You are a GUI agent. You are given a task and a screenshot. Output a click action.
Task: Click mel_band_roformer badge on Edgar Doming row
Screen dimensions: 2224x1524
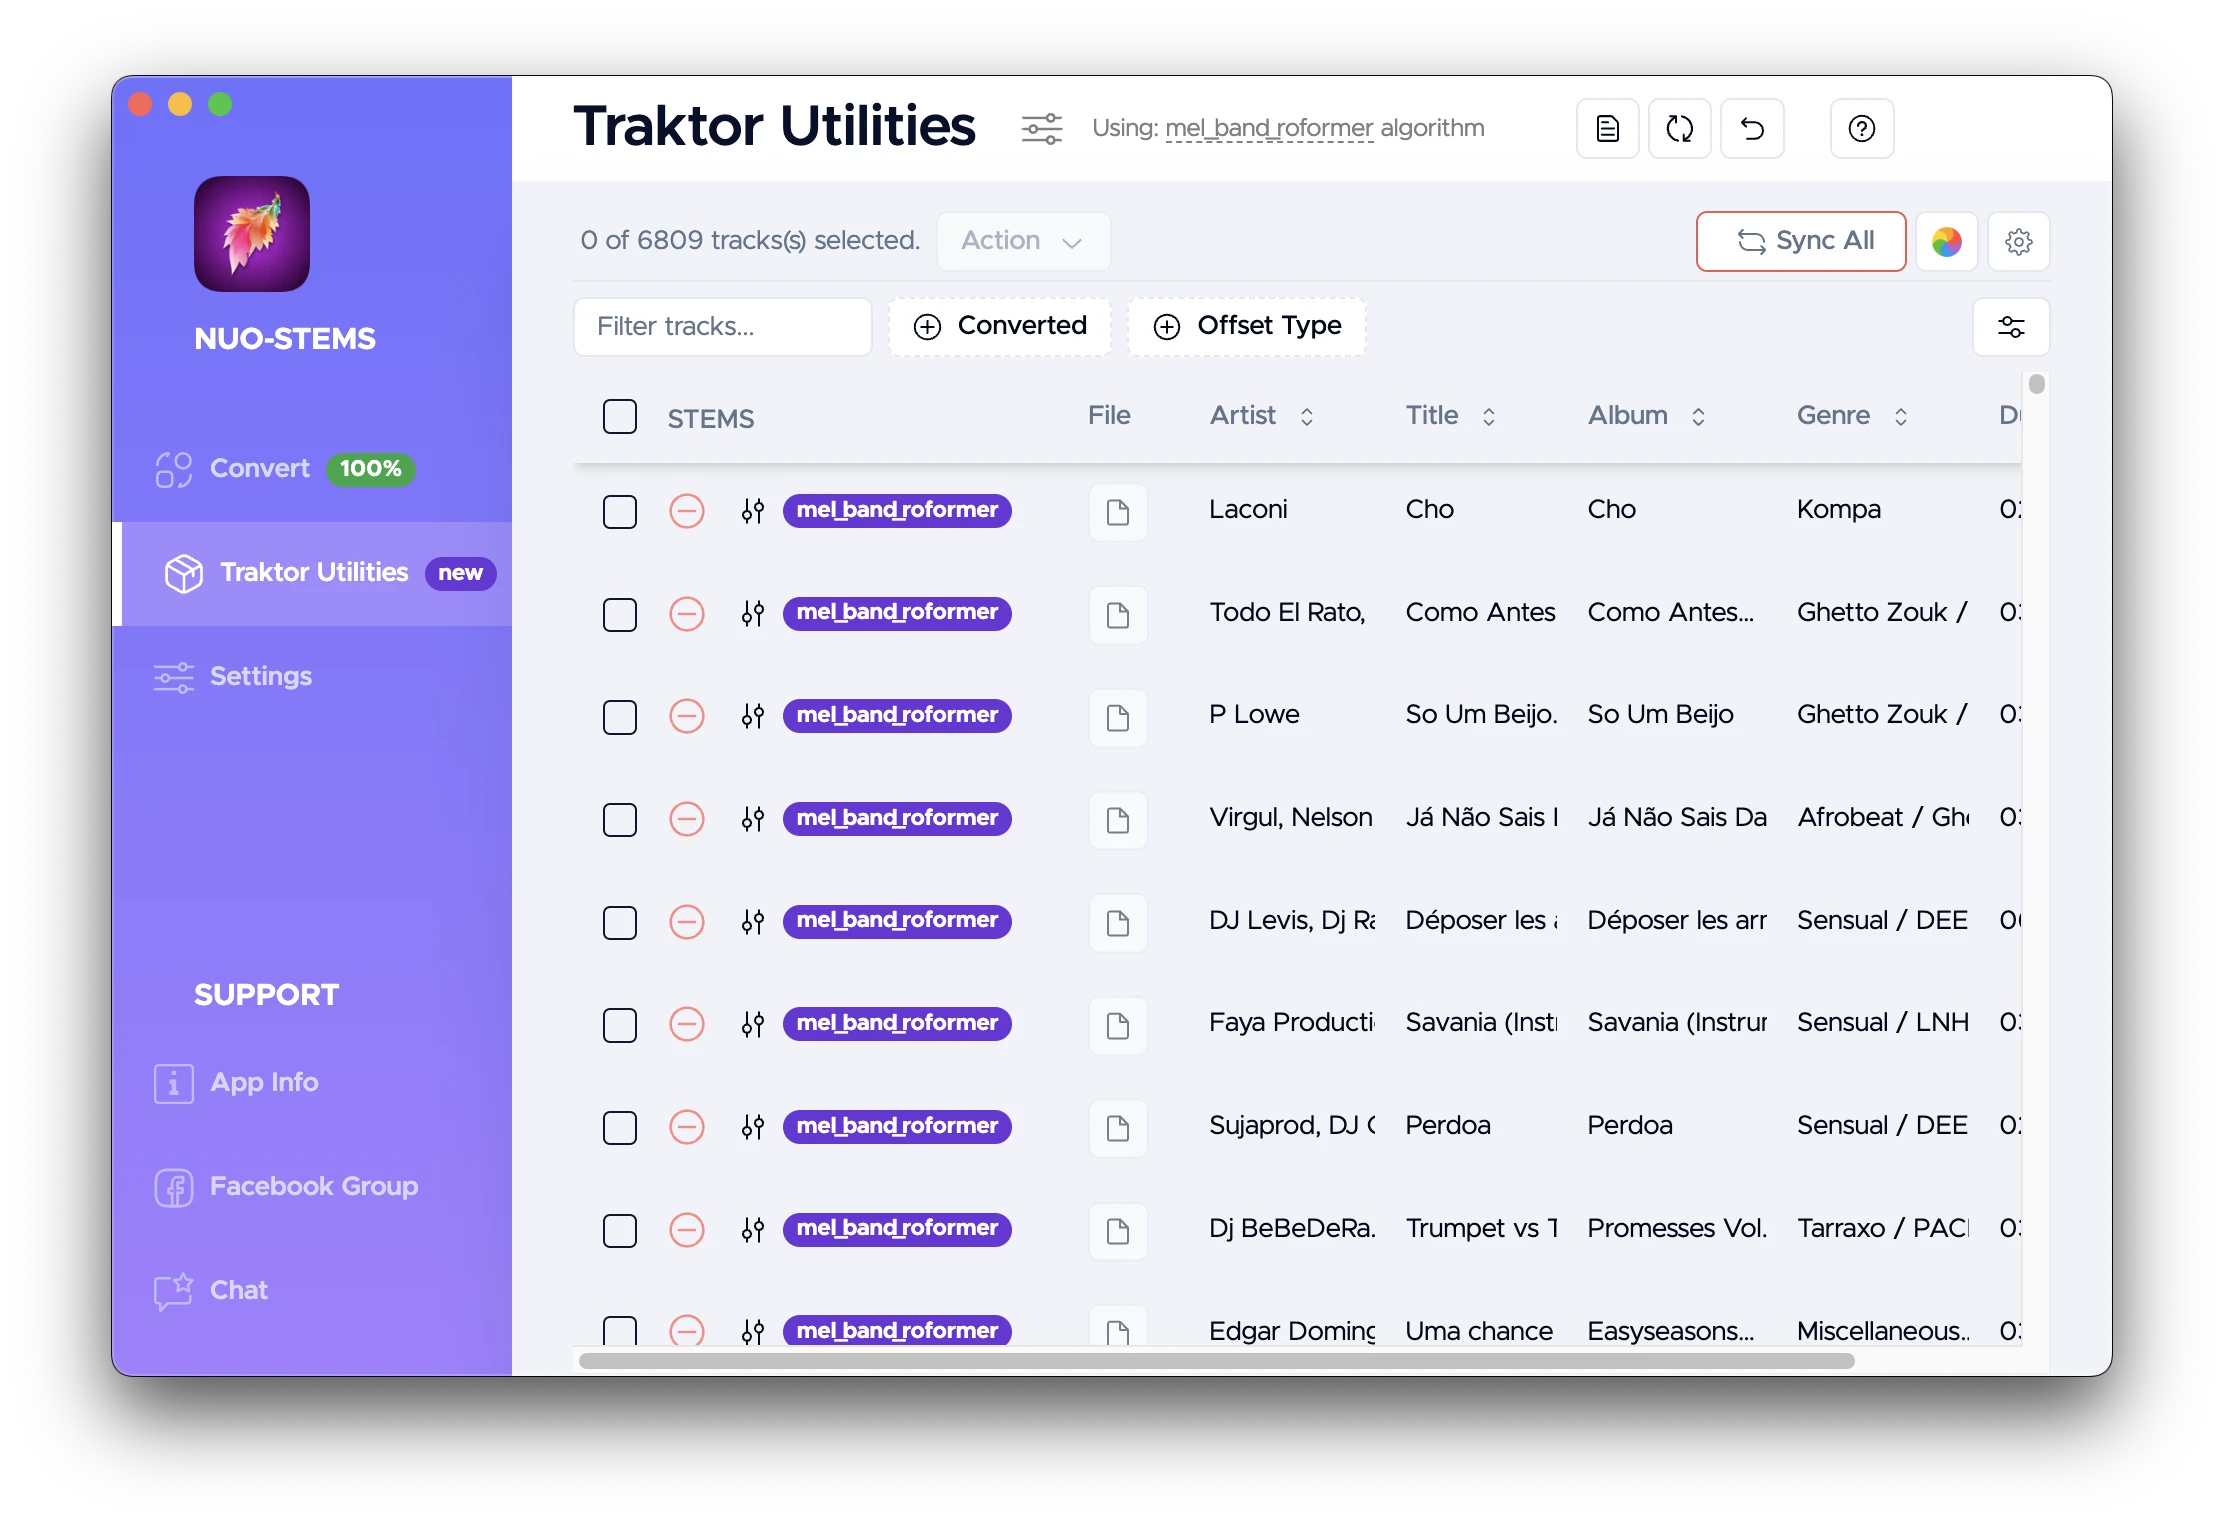pyautogui.click(x=896, y=1330)
